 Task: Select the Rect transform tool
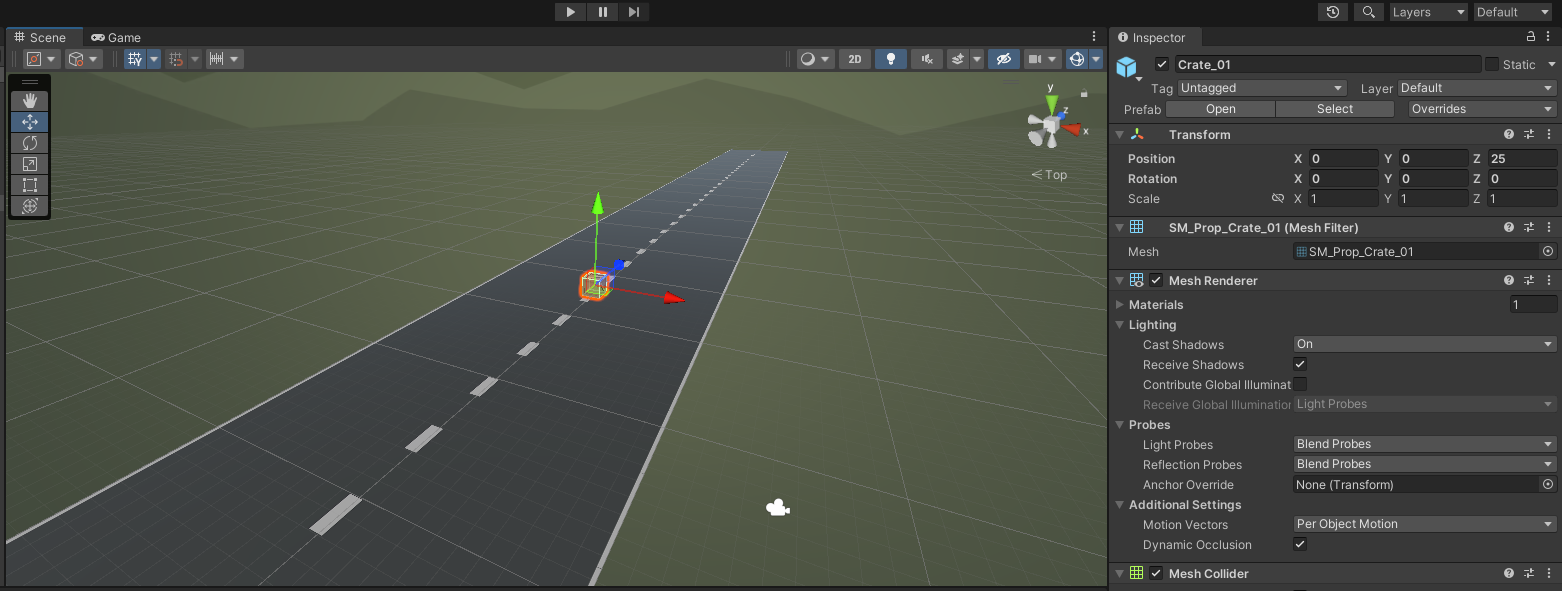tap(30, 185)
